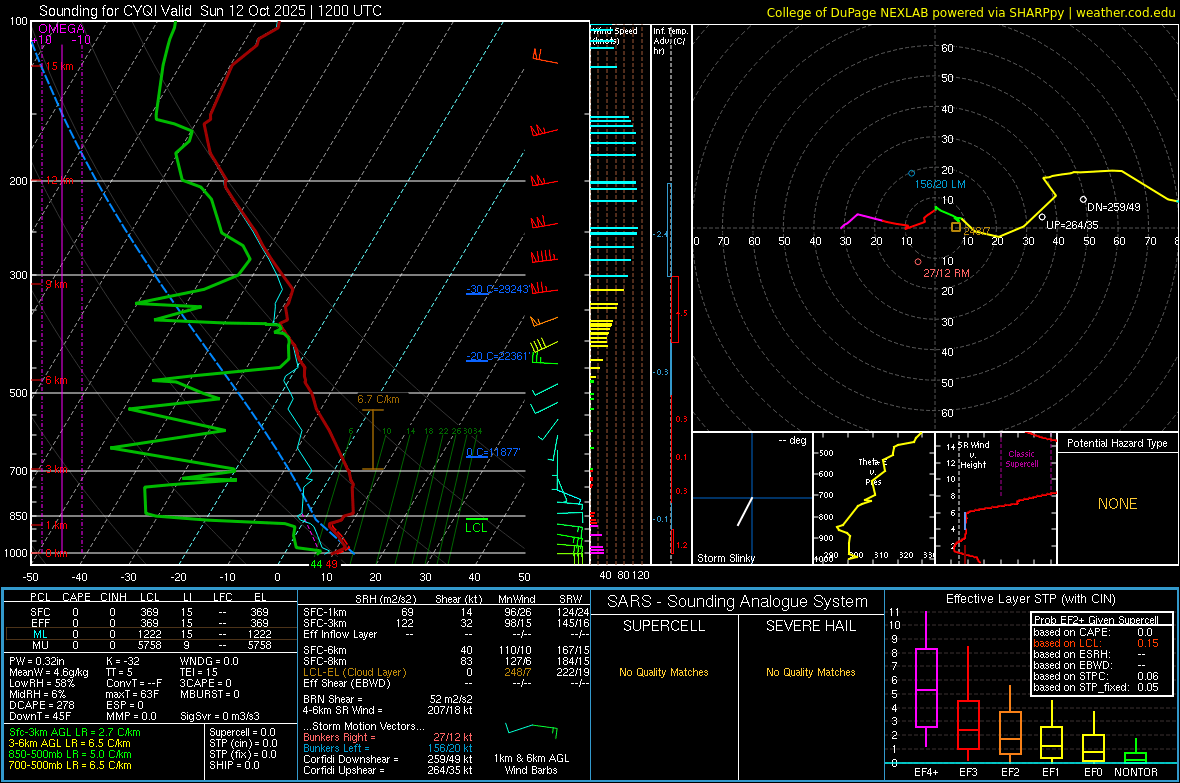Screen dimensions: 1180x783
Task: Click the blue left-mover circle on hodograph
Action: tap(911, 173)
